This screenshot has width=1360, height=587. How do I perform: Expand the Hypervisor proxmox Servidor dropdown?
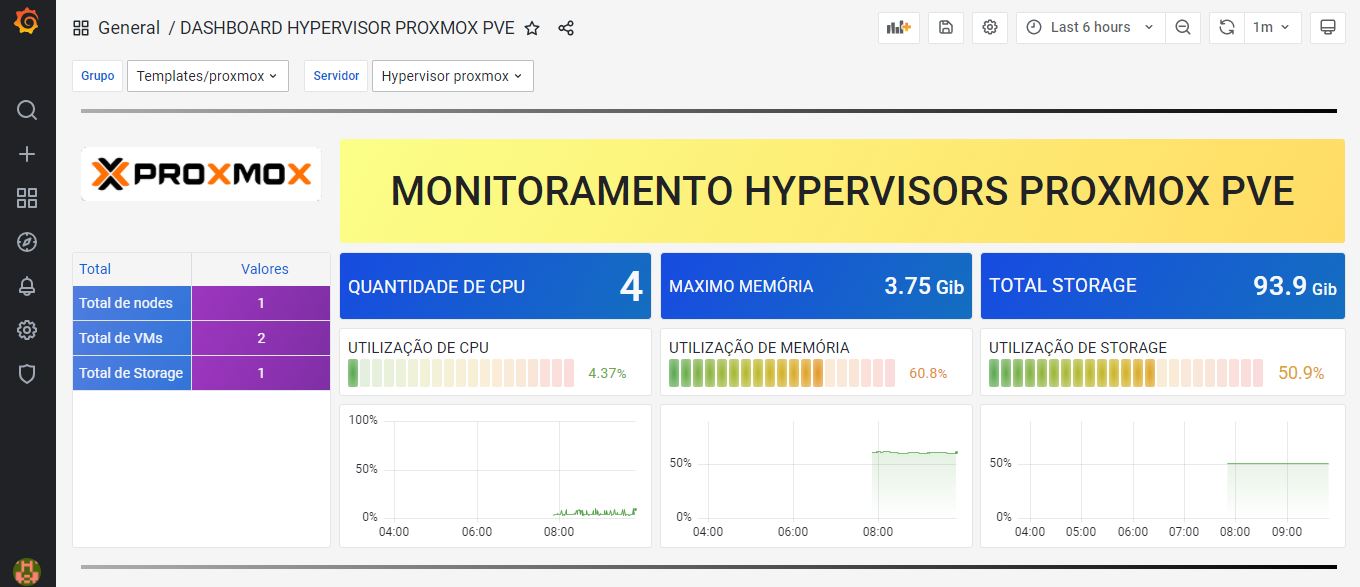[452, 76]
